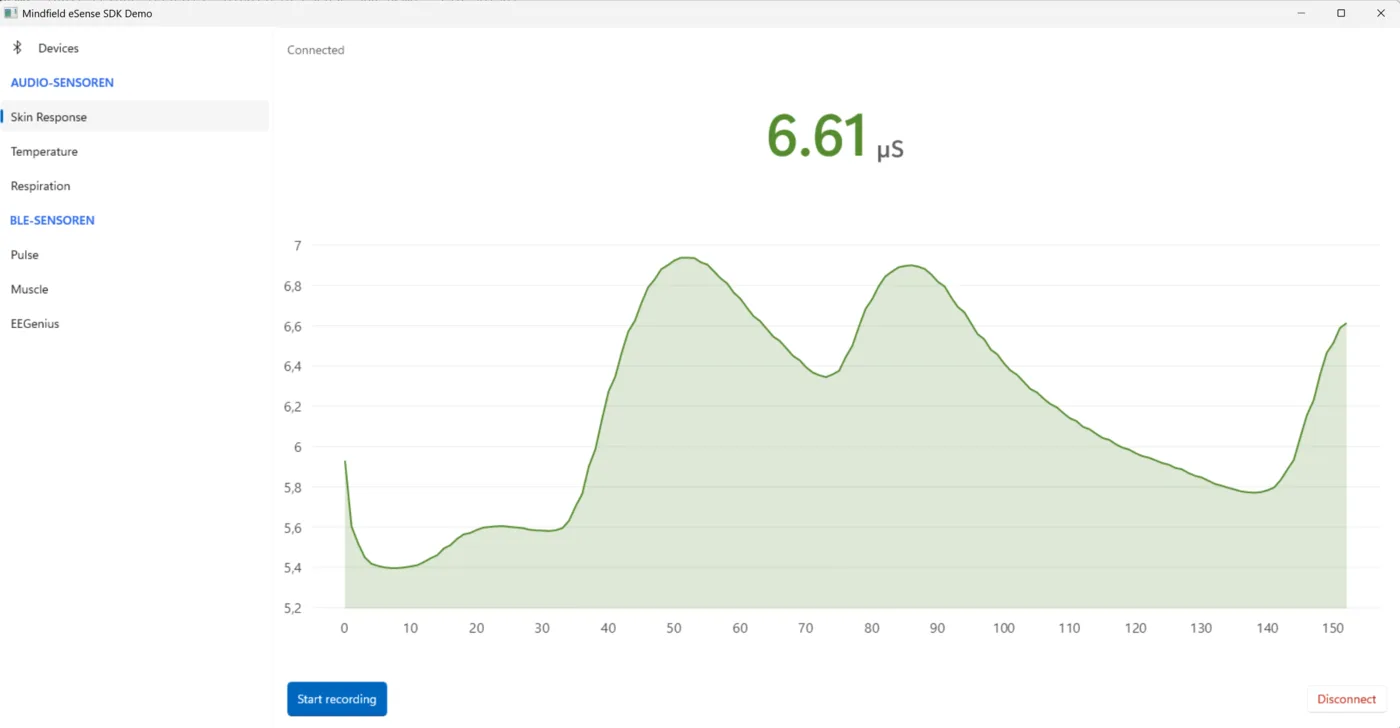1400x728 pixels.
Task: Click the AUDIO-SENSOREN section header
Action: click(62, 83)
